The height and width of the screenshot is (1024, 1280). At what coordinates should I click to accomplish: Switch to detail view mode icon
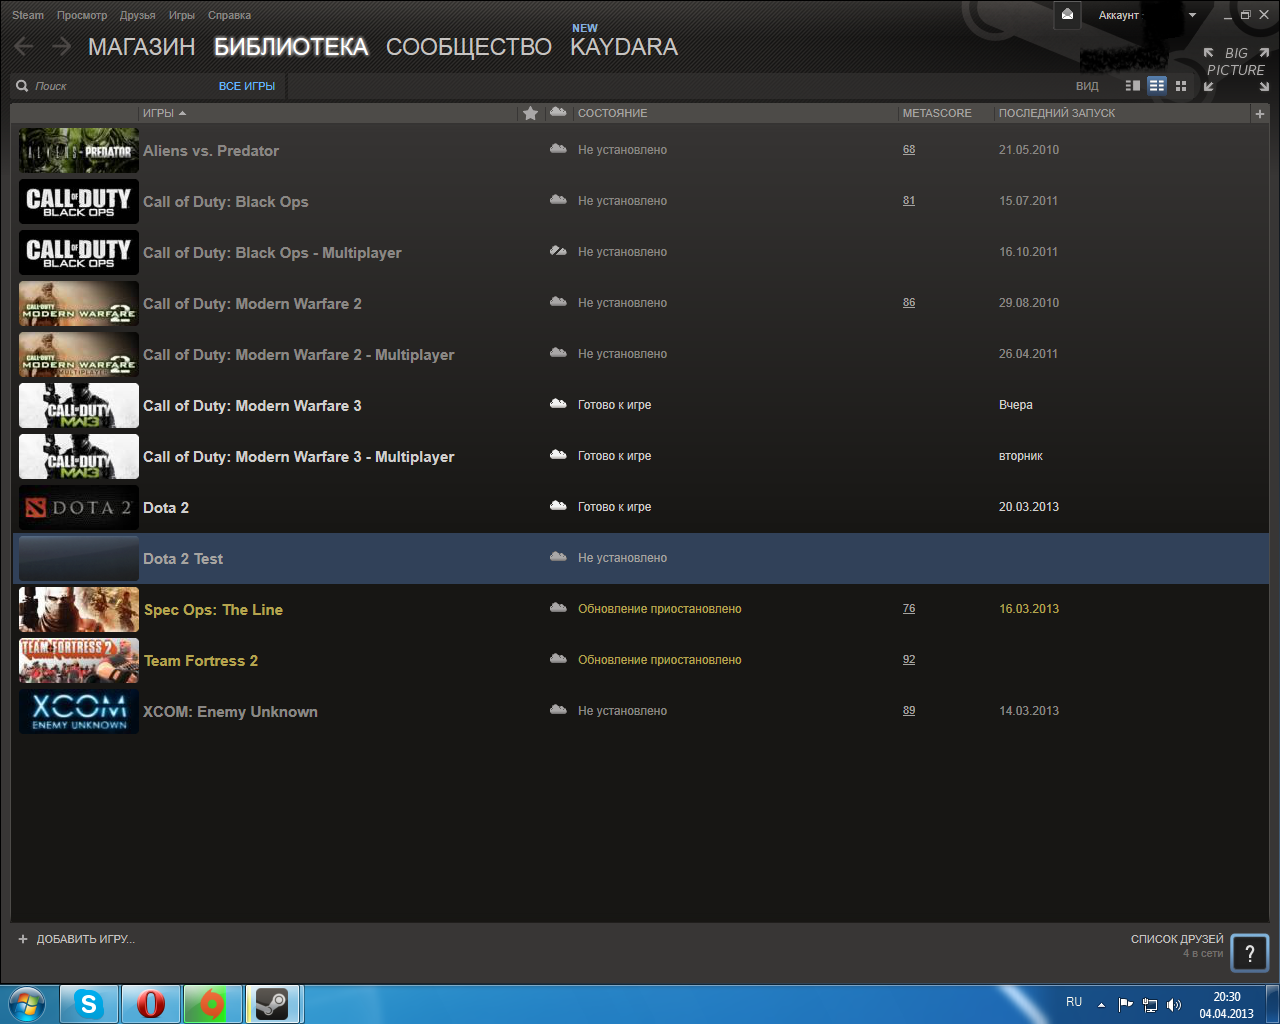click(x=1133, y=86)
